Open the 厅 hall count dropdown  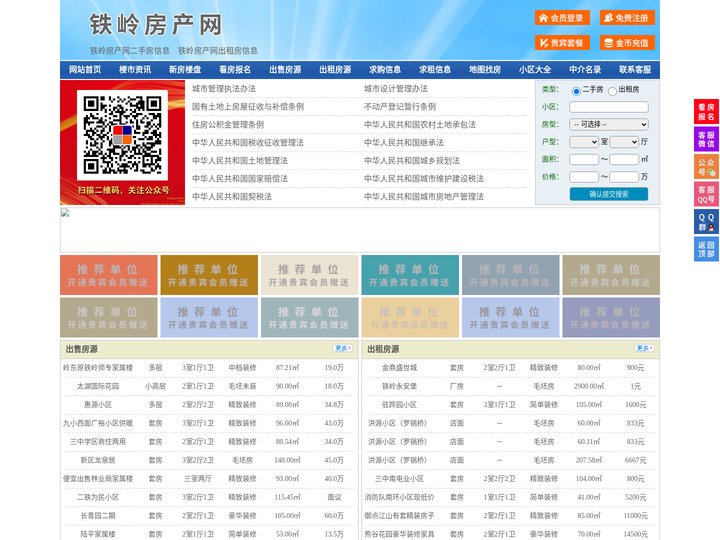(x=624, y=142)
